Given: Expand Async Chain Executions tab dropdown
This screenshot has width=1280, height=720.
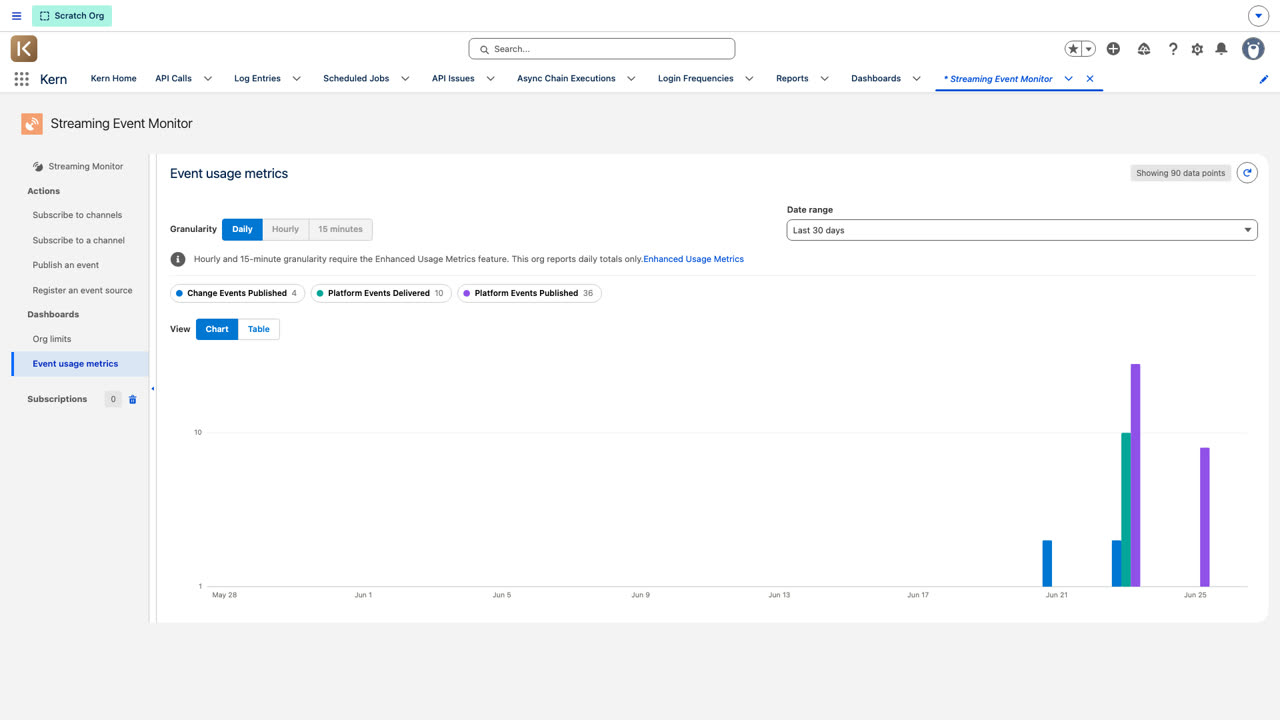Looking at the screenshot, I should tap(631, 78).
